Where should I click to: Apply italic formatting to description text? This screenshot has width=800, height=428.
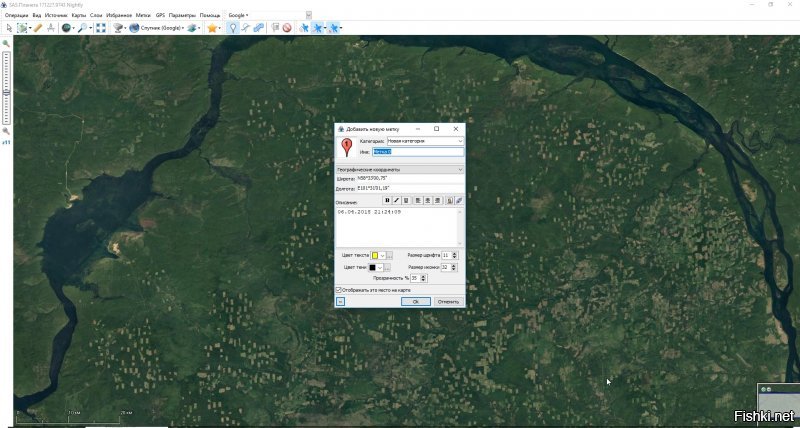click(396, 201)
